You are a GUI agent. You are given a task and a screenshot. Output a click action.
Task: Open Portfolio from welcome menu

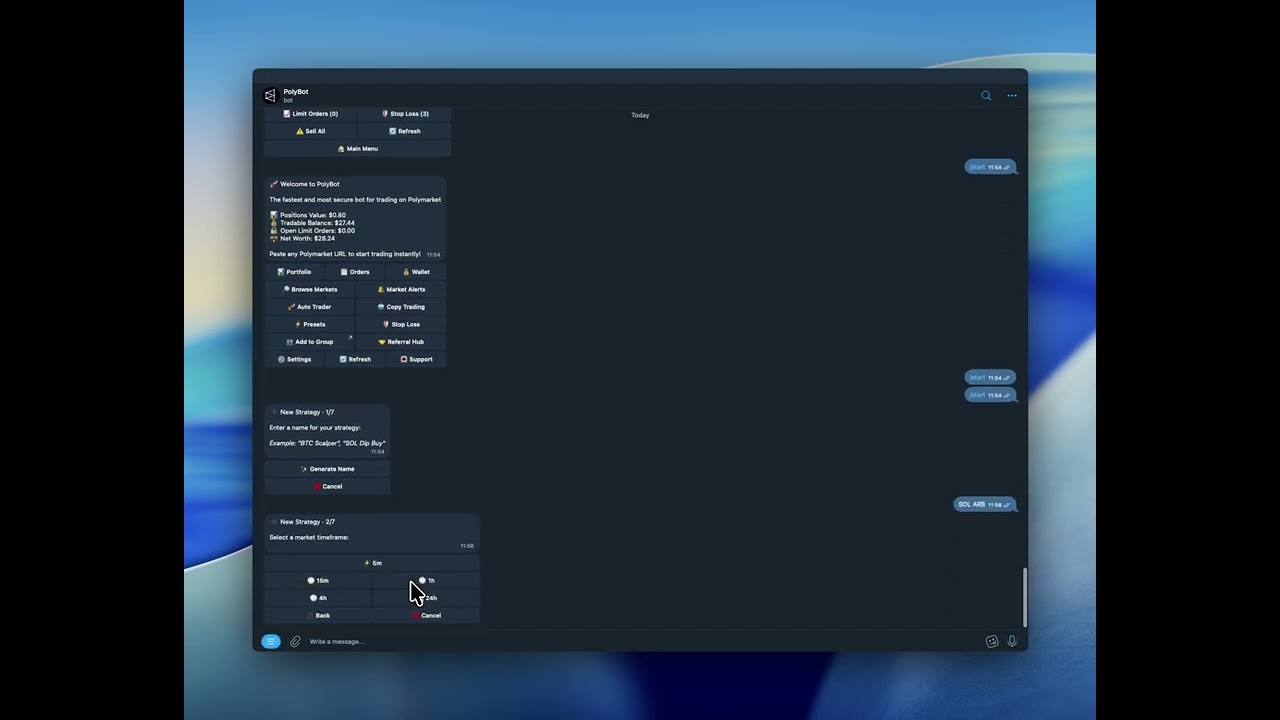[x=294, y=272]
